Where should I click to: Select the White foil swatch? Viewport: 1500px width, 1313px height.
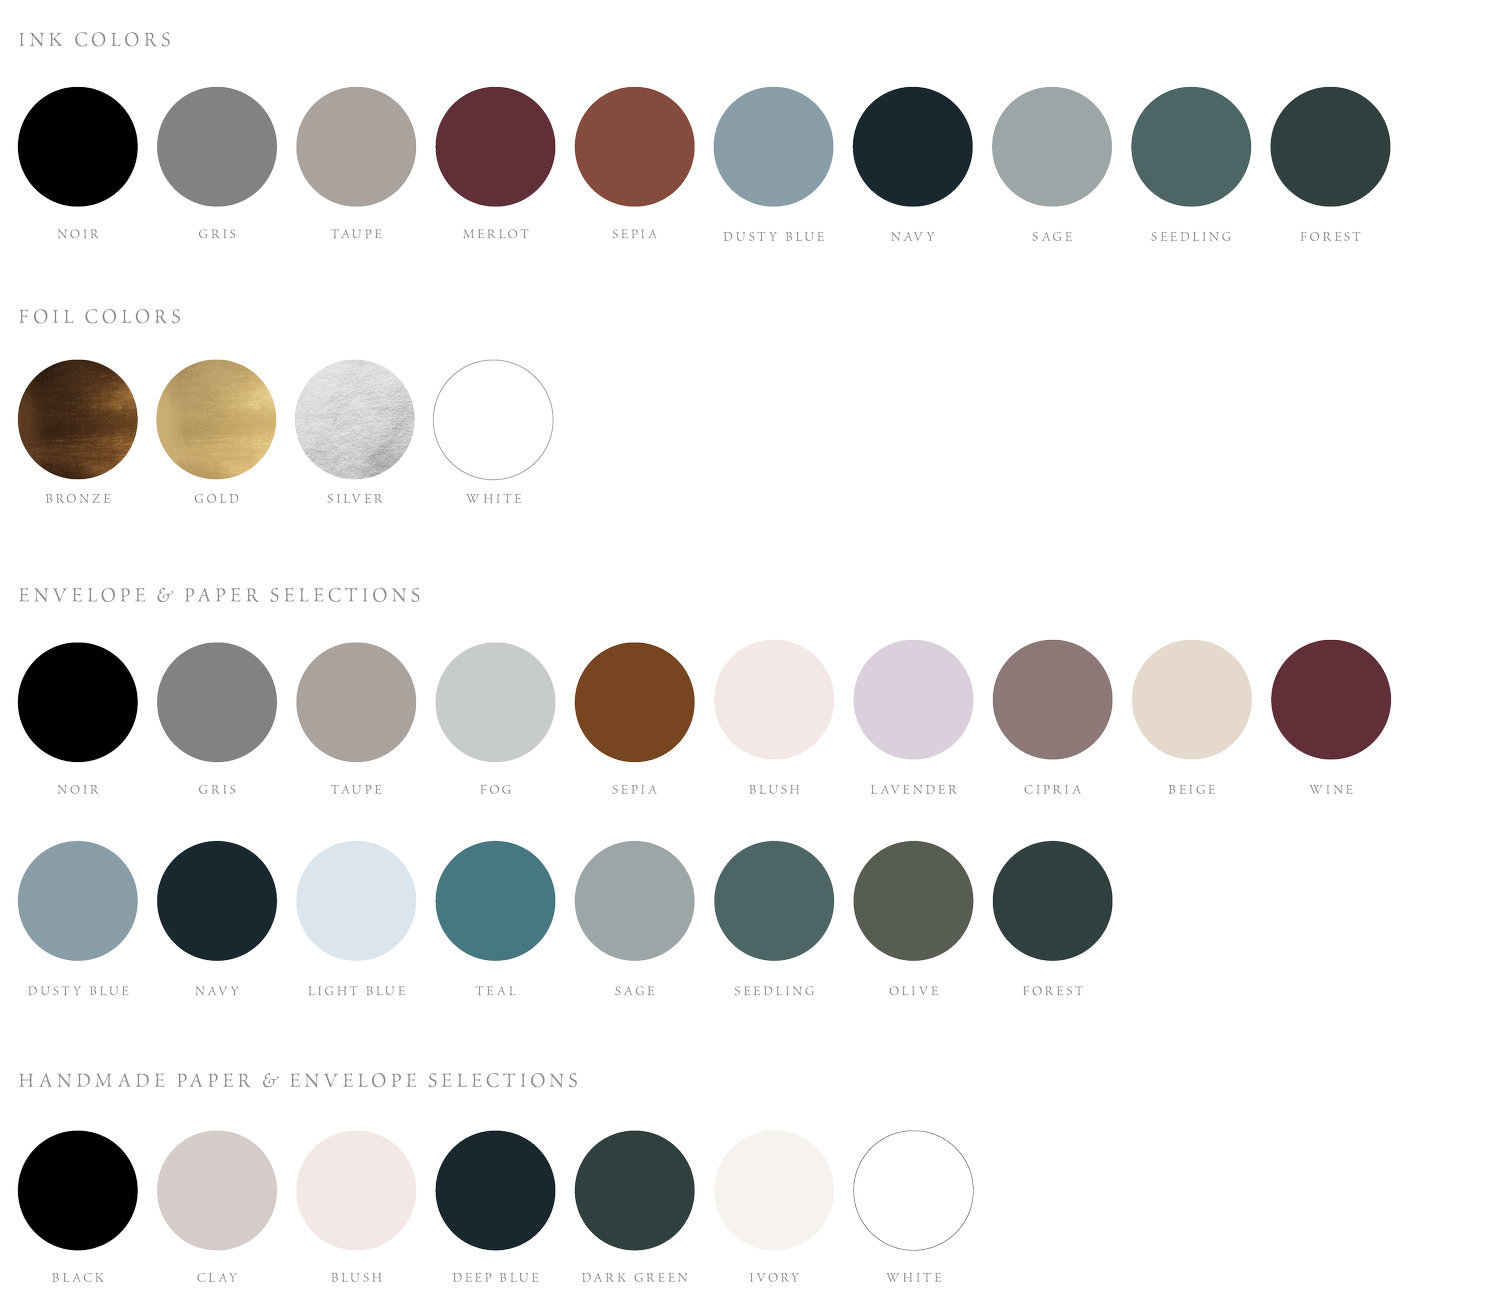[495, 420]
